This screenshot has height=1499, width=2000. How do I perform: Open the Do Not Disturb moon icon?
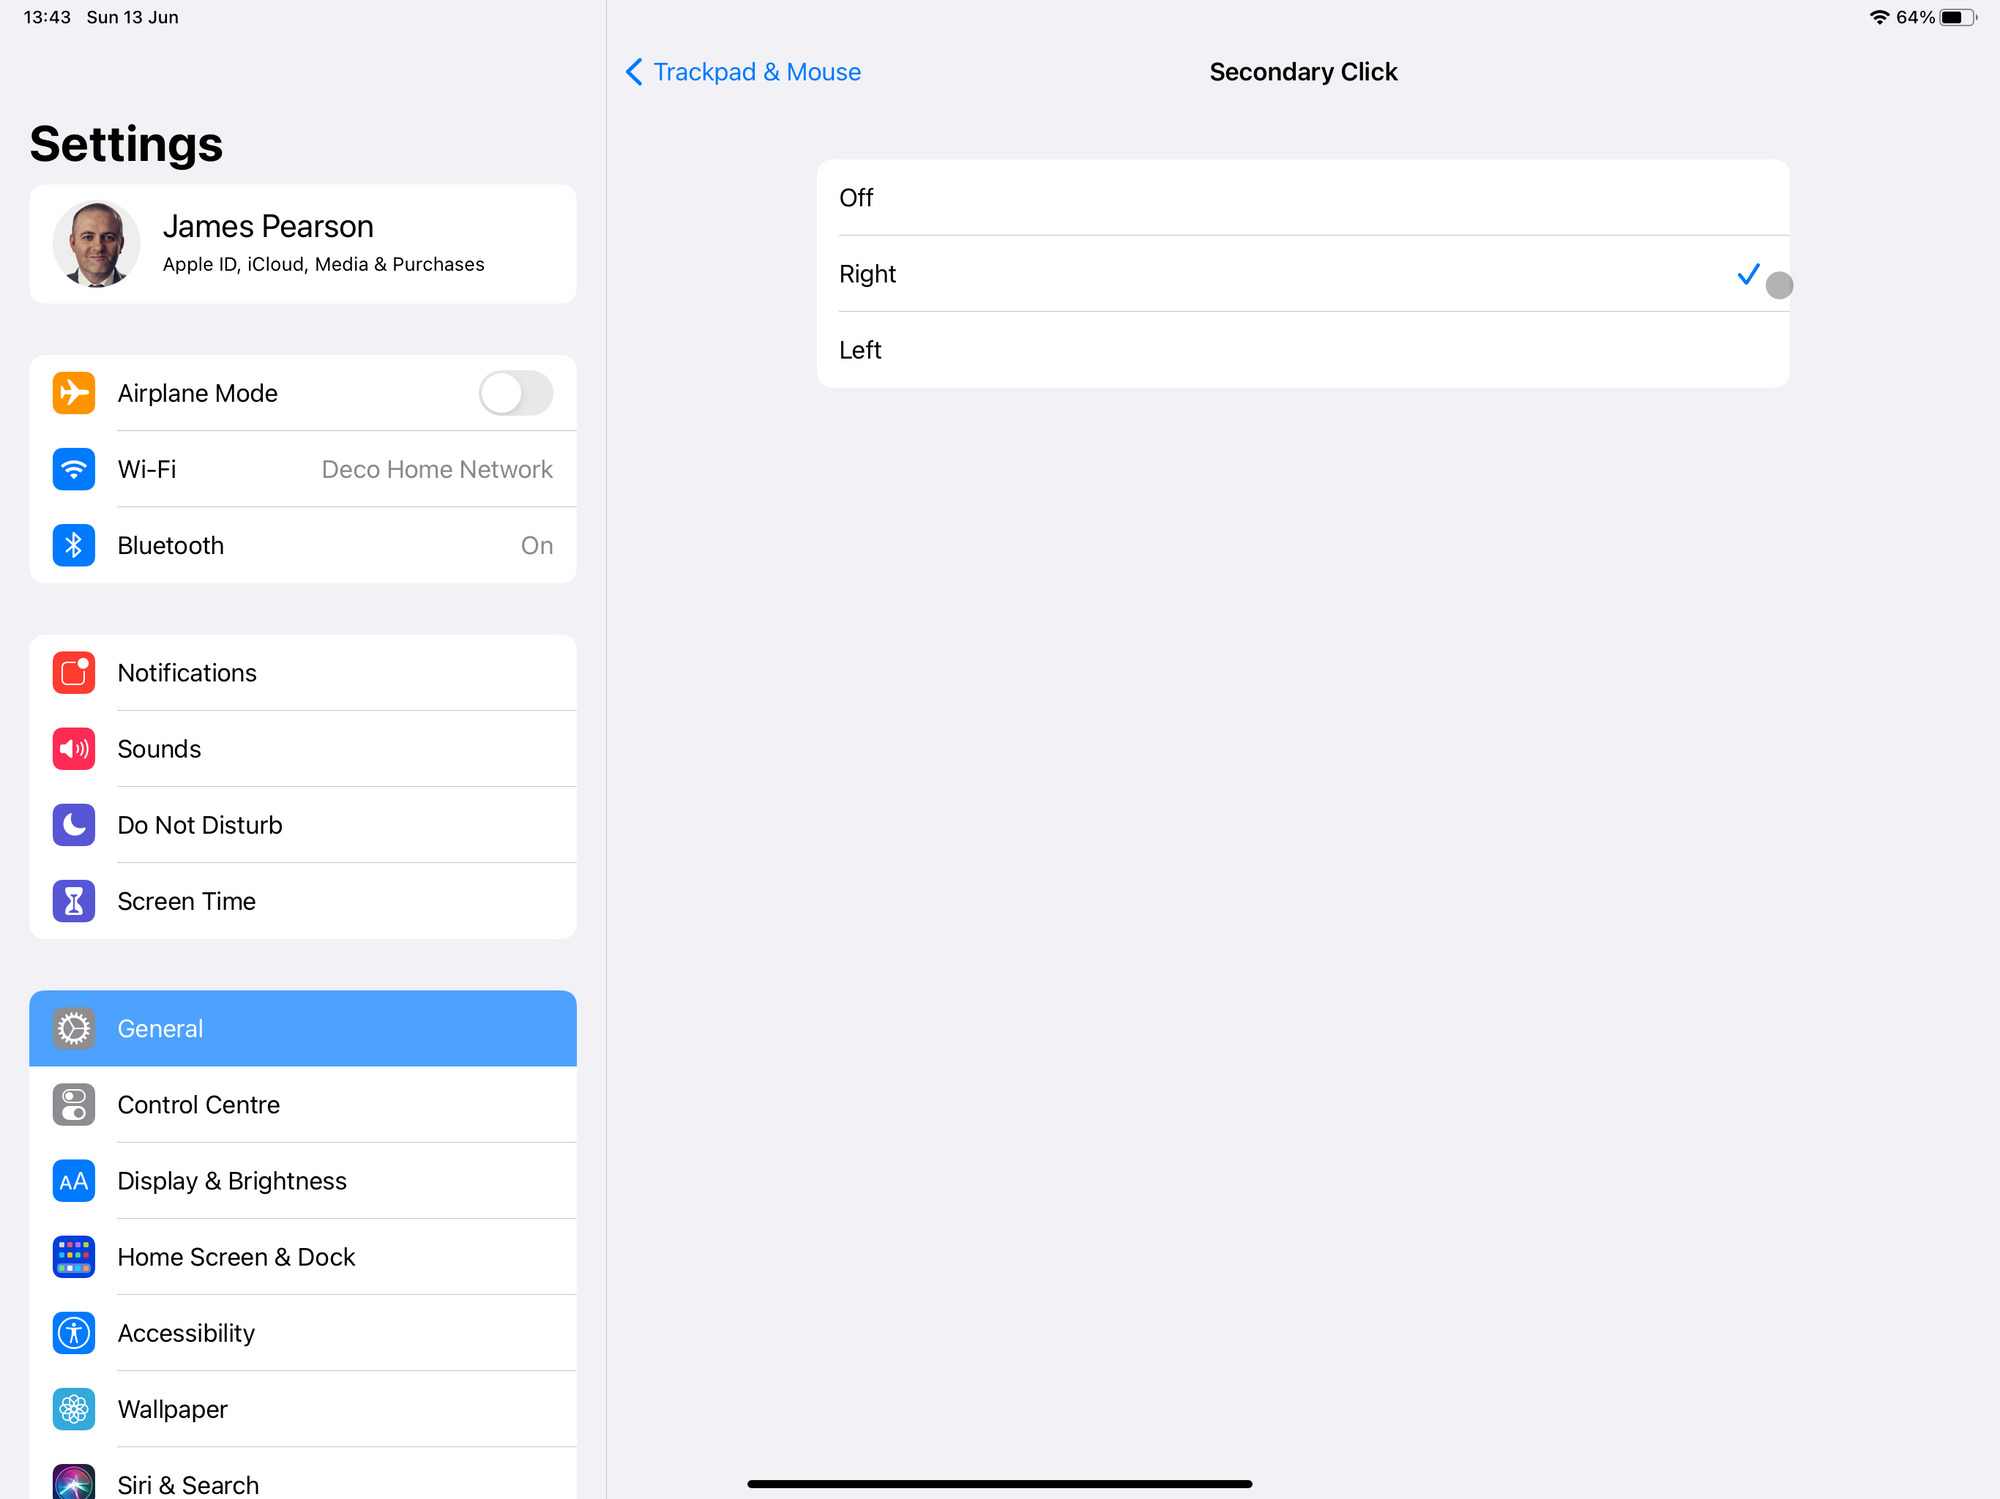[74, 825]
